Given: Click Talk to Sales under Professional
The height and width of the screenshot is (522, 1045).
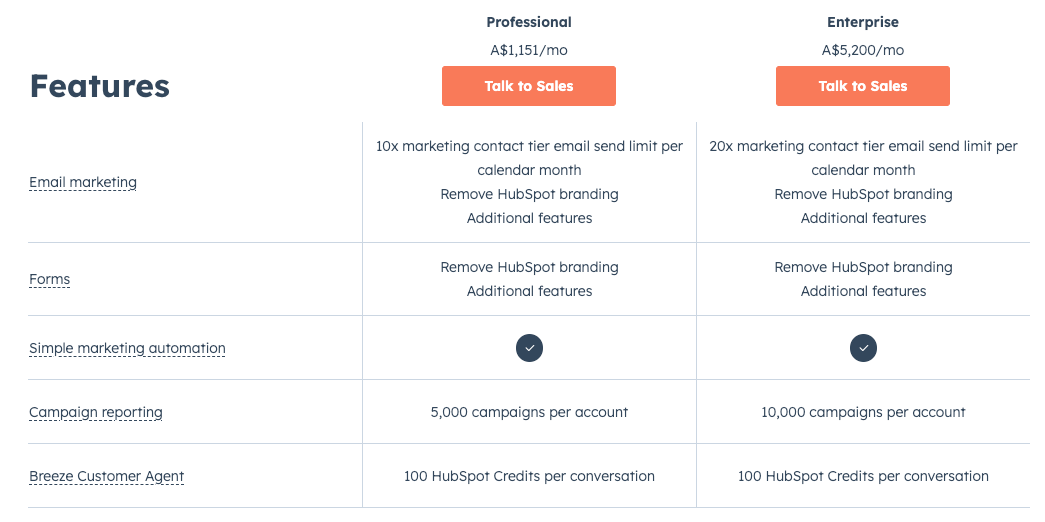Looking at the screenshot, I should tap(529, 86).
